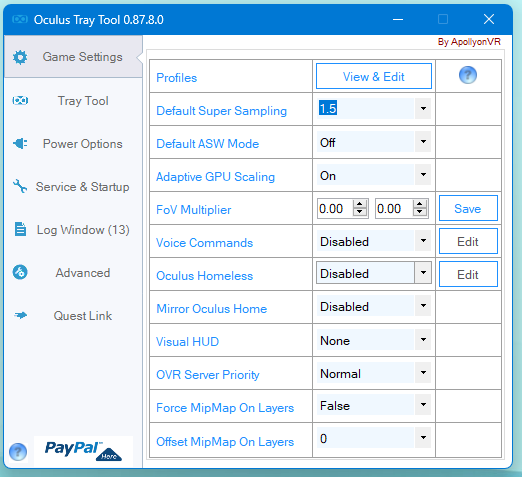This screenshot has height=477, width=522.
Task: Click the FoV Multiplier label
Action: pos(194,210)
